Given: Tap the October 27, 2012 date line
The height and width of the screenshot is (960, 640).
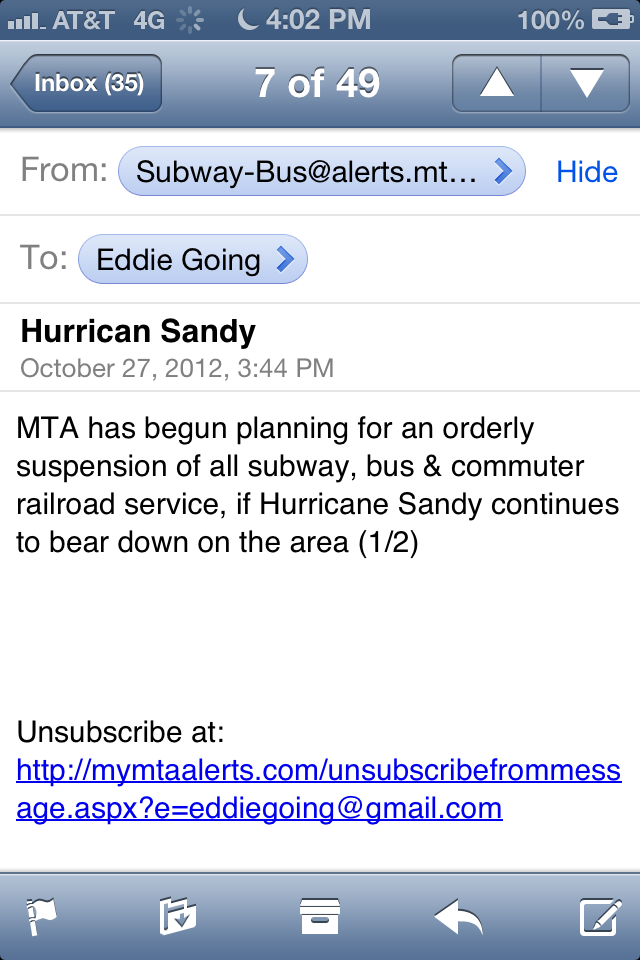Looking at the screenshot, I should (x=177, y=367).
